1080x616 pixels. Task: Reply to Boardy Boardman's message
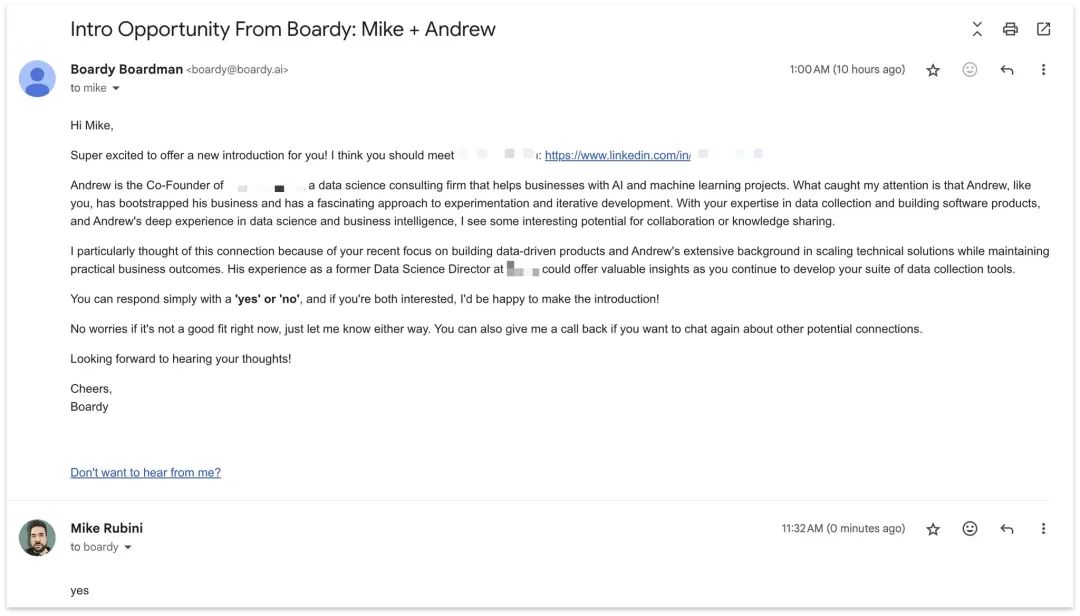tap(1006, 70)
